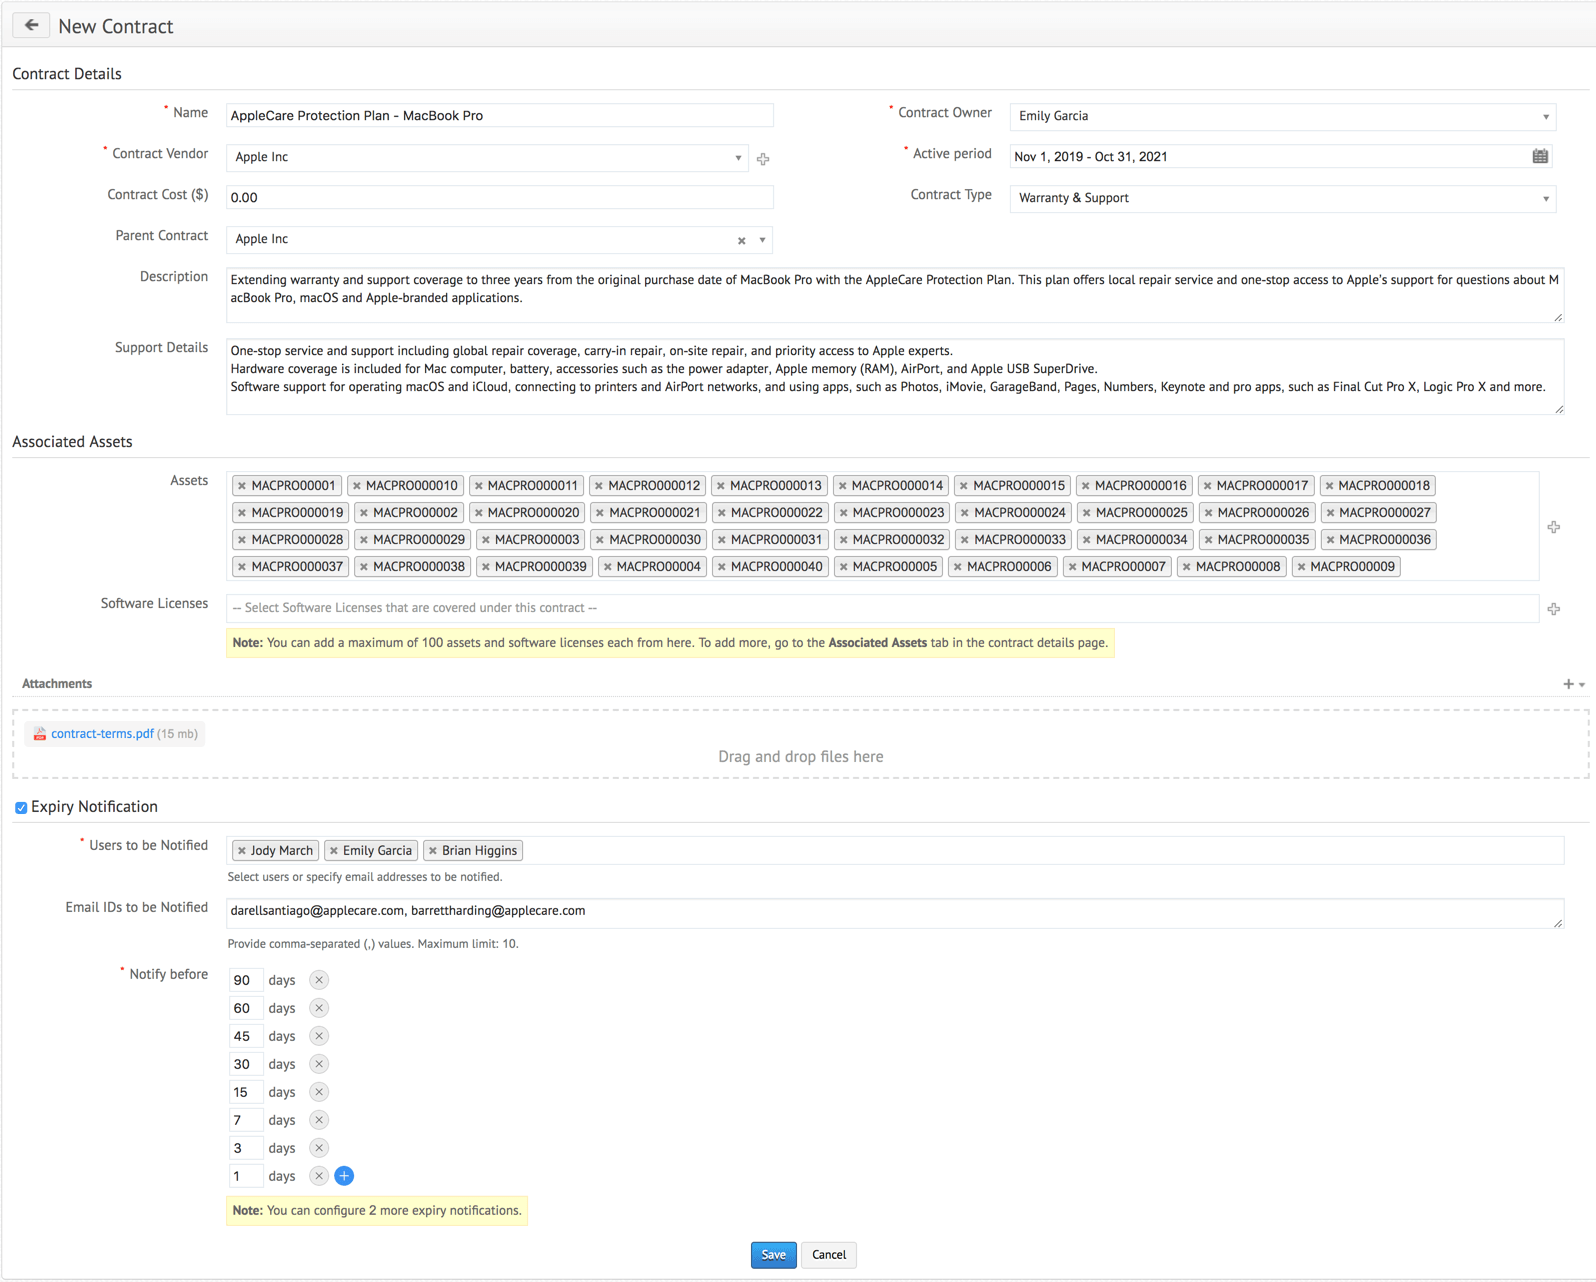Remove the 90 days notification row
This screenshot has height=1282, width=1596.
(x=319, y=980)
